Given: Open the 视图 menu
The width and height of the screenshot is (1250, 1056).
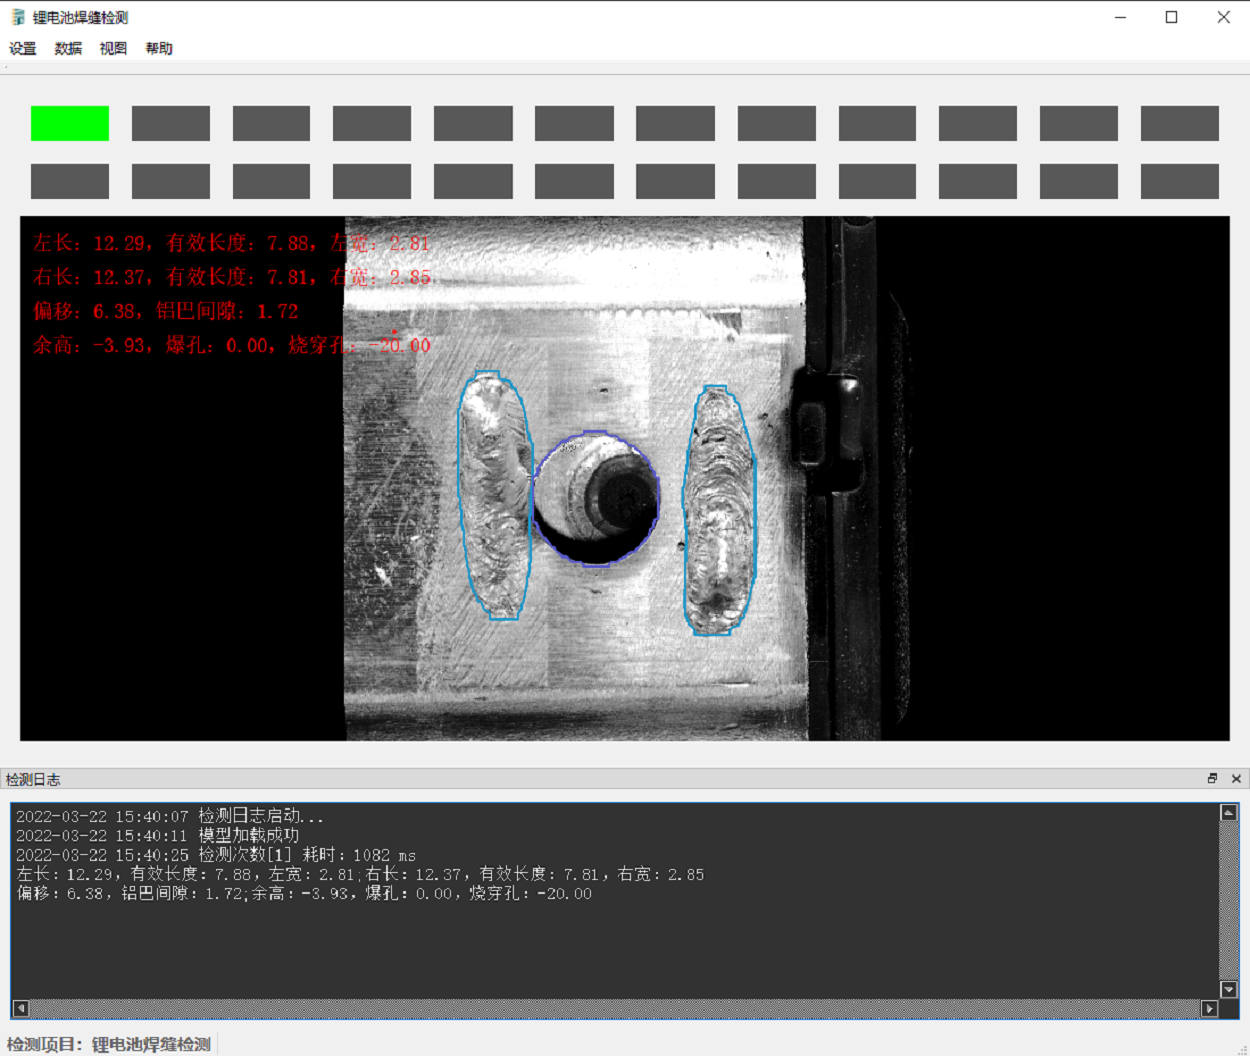Looking at the screenshot, I should click(x=113, y=48).
